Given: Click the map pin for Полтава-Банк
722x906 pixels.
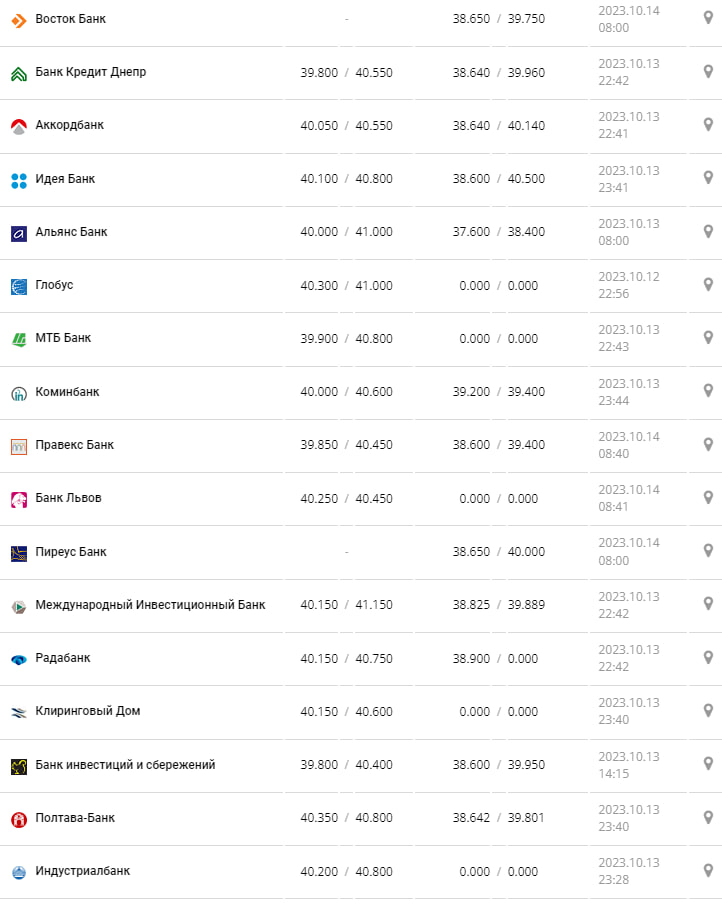Looking at the screenshot, I should pos(708,817).
